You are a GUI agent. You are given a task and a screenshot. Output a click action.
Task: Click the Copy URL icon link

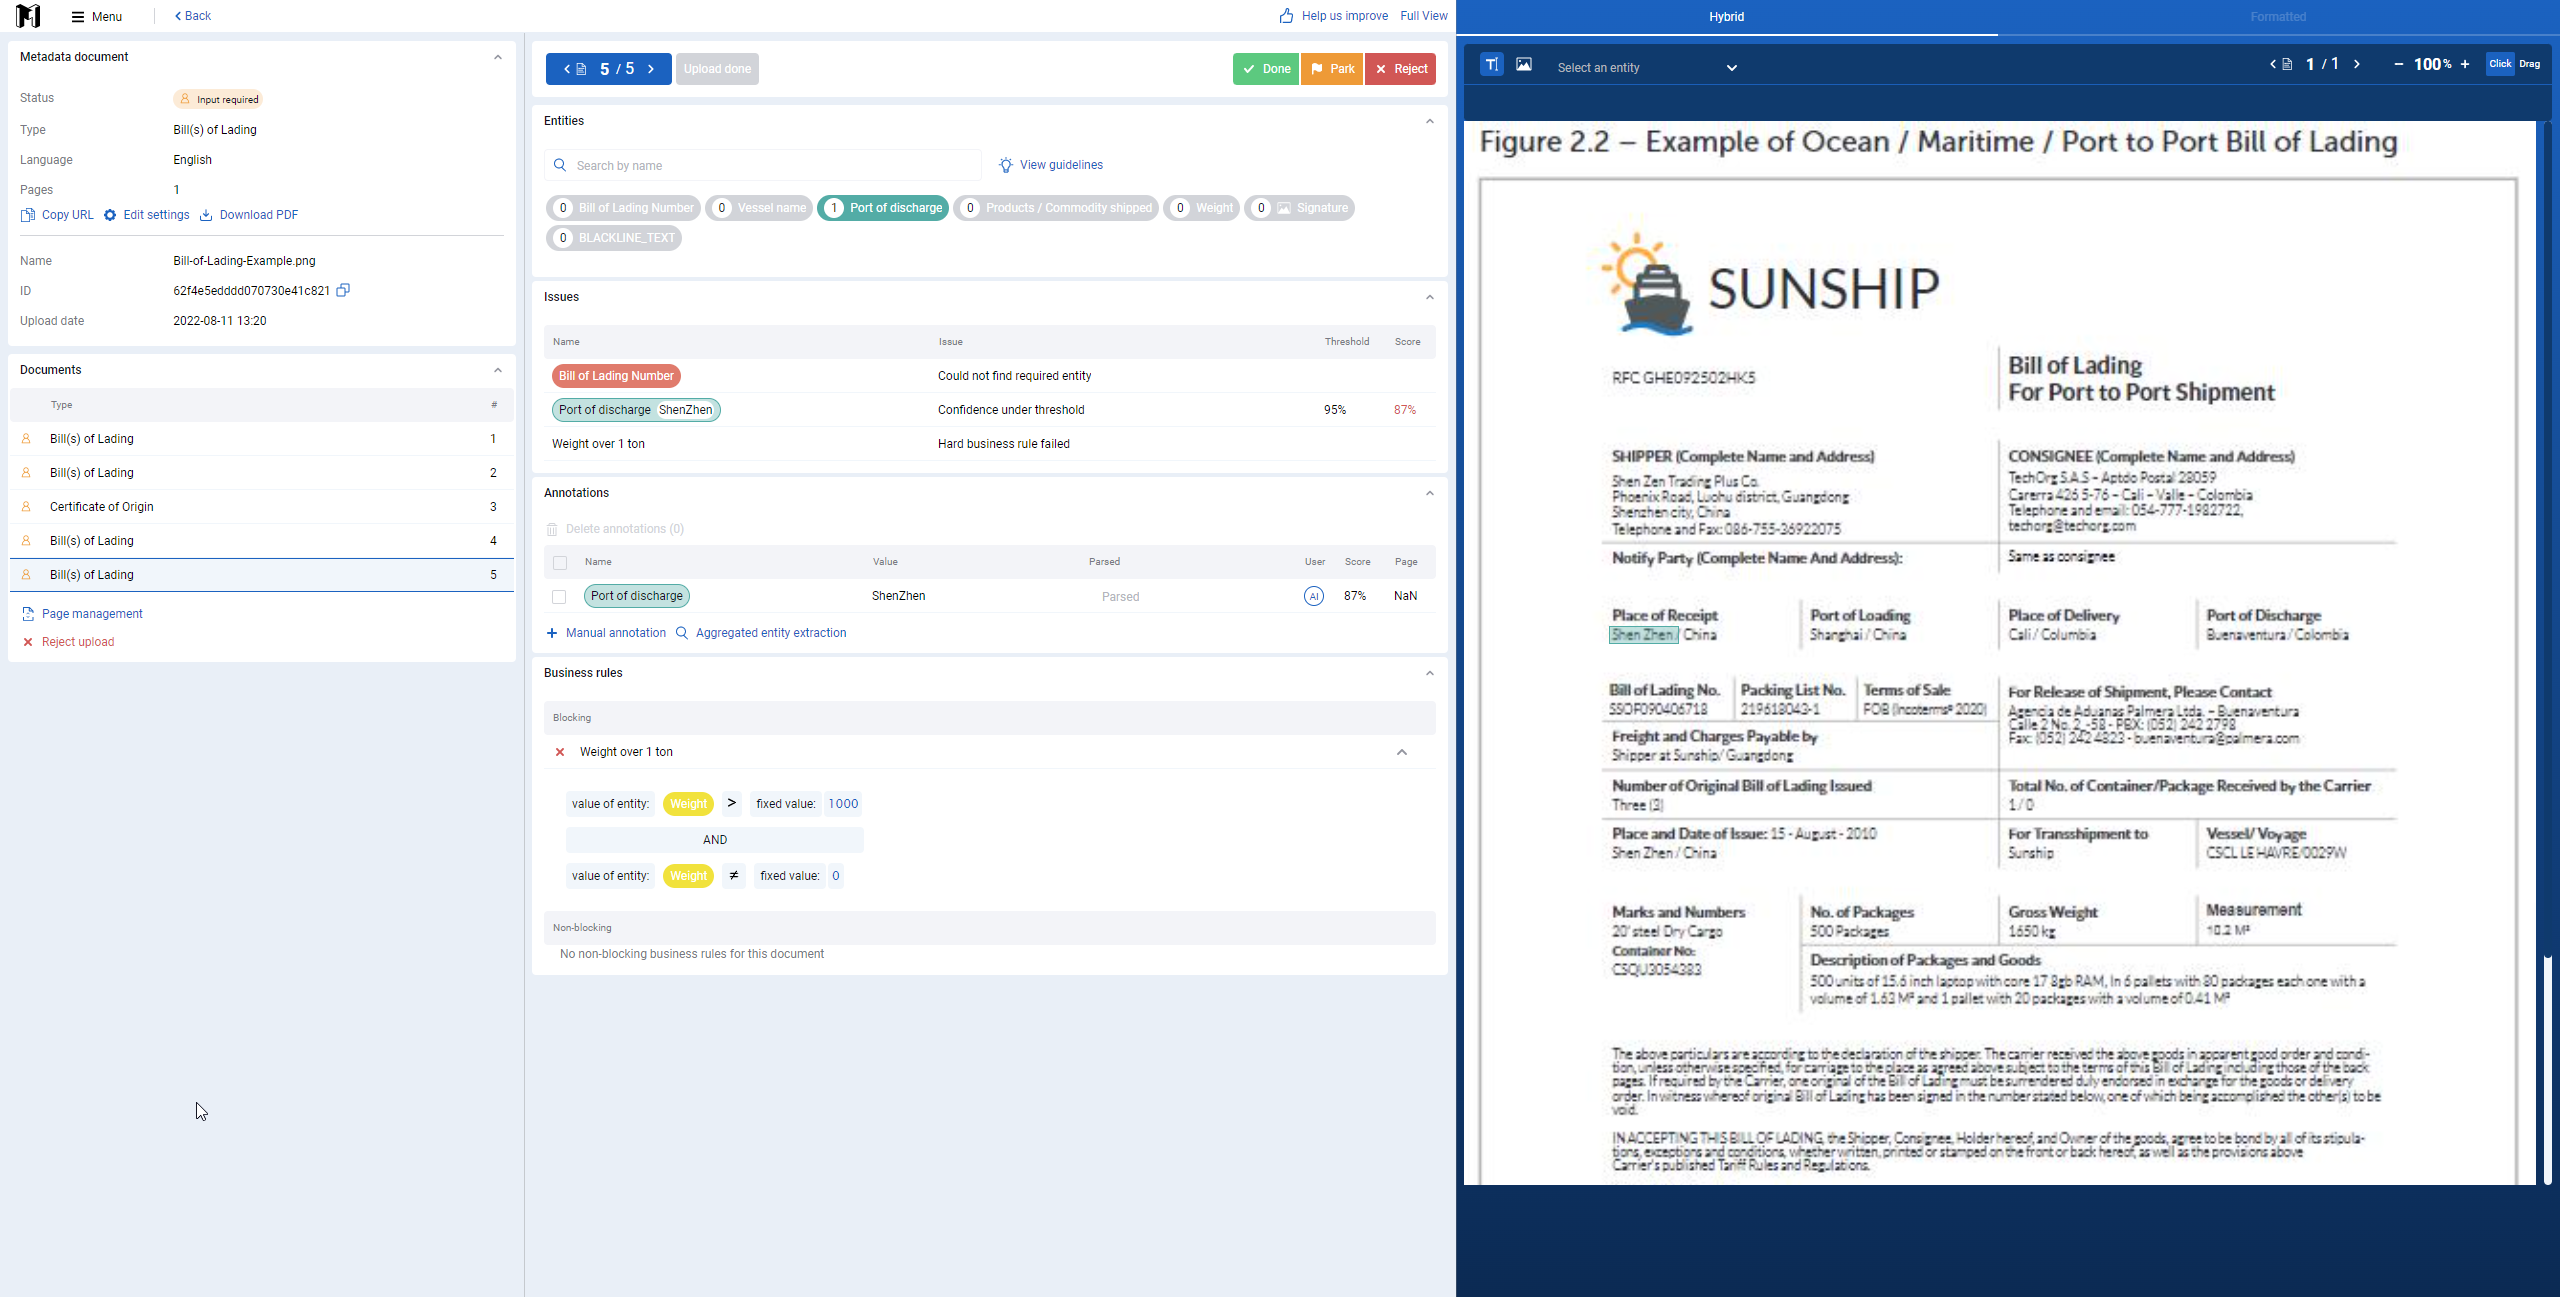[x=57, y=215]
